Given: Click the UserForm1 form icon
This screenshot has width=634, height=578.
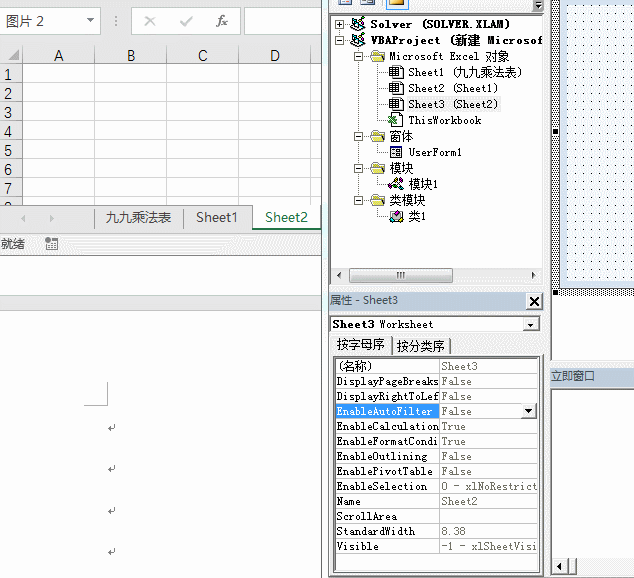Looking at the screenshot, I should [x=396, y=152].
